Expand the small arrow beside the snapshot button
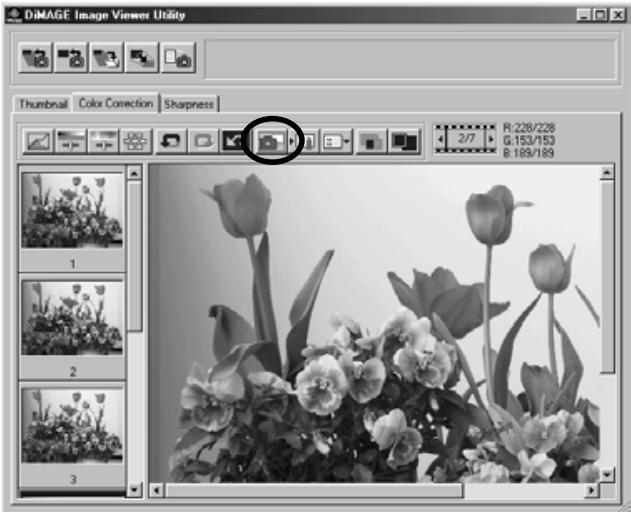Viewport: 631px width, 512px height. tap(292, 141)
